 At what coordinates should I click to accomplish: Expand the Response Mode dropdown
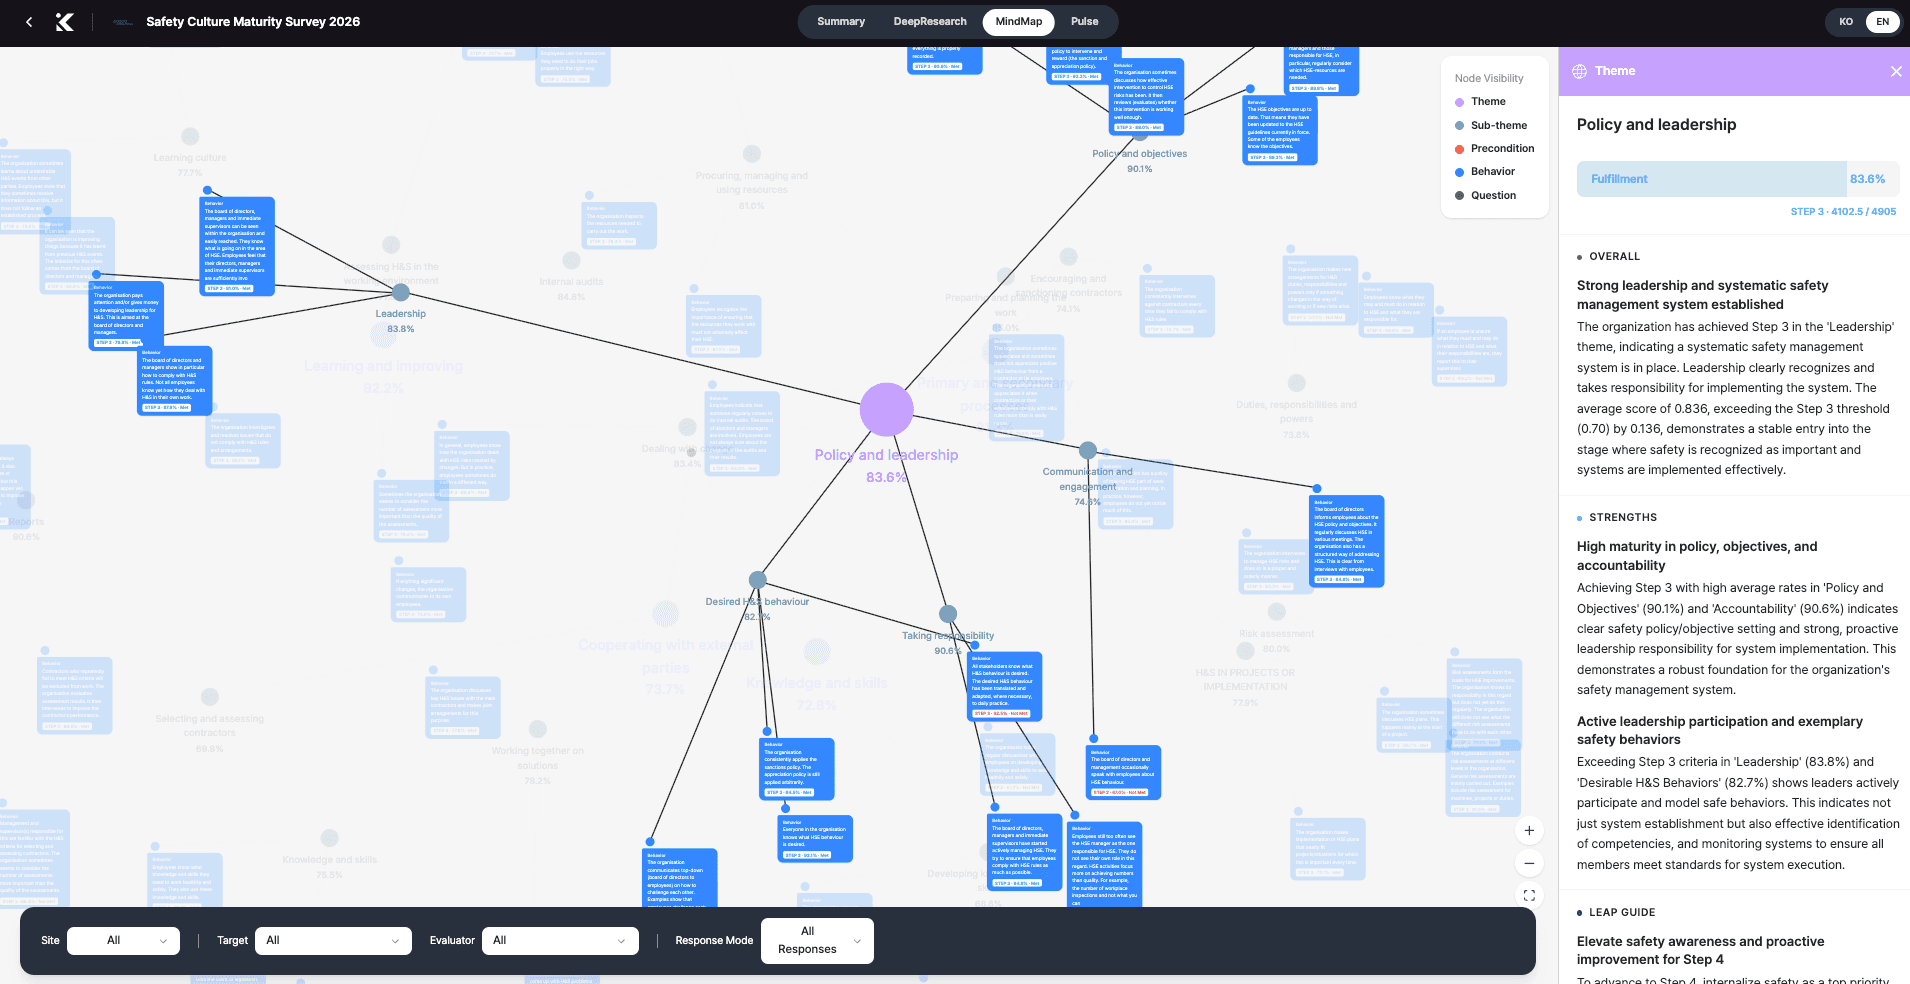818,941
